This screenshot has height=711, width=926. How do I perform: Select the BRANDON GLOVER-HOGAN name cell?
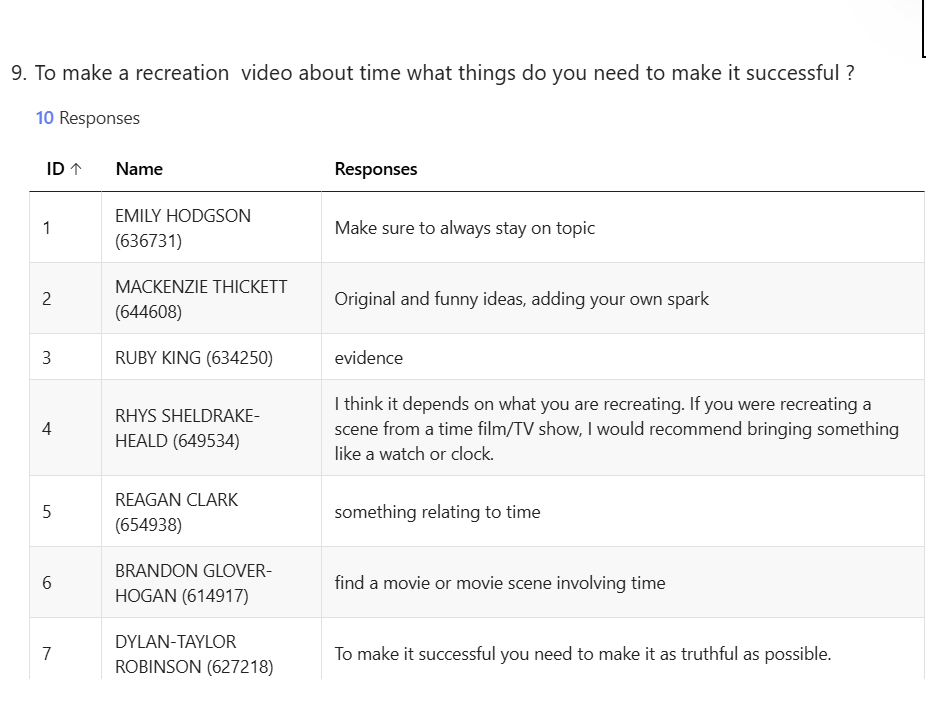click(211, 583)
